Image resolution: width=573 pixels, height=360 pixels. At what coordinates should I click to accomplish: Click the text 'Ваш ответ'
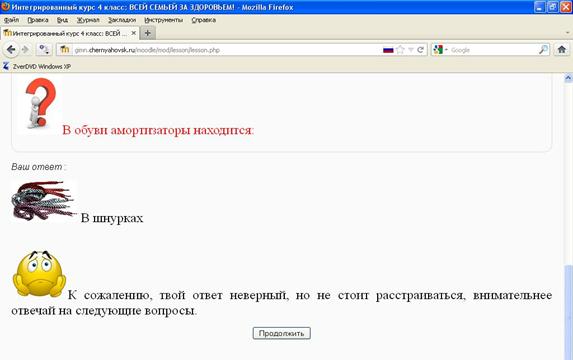tap(37, 167)
